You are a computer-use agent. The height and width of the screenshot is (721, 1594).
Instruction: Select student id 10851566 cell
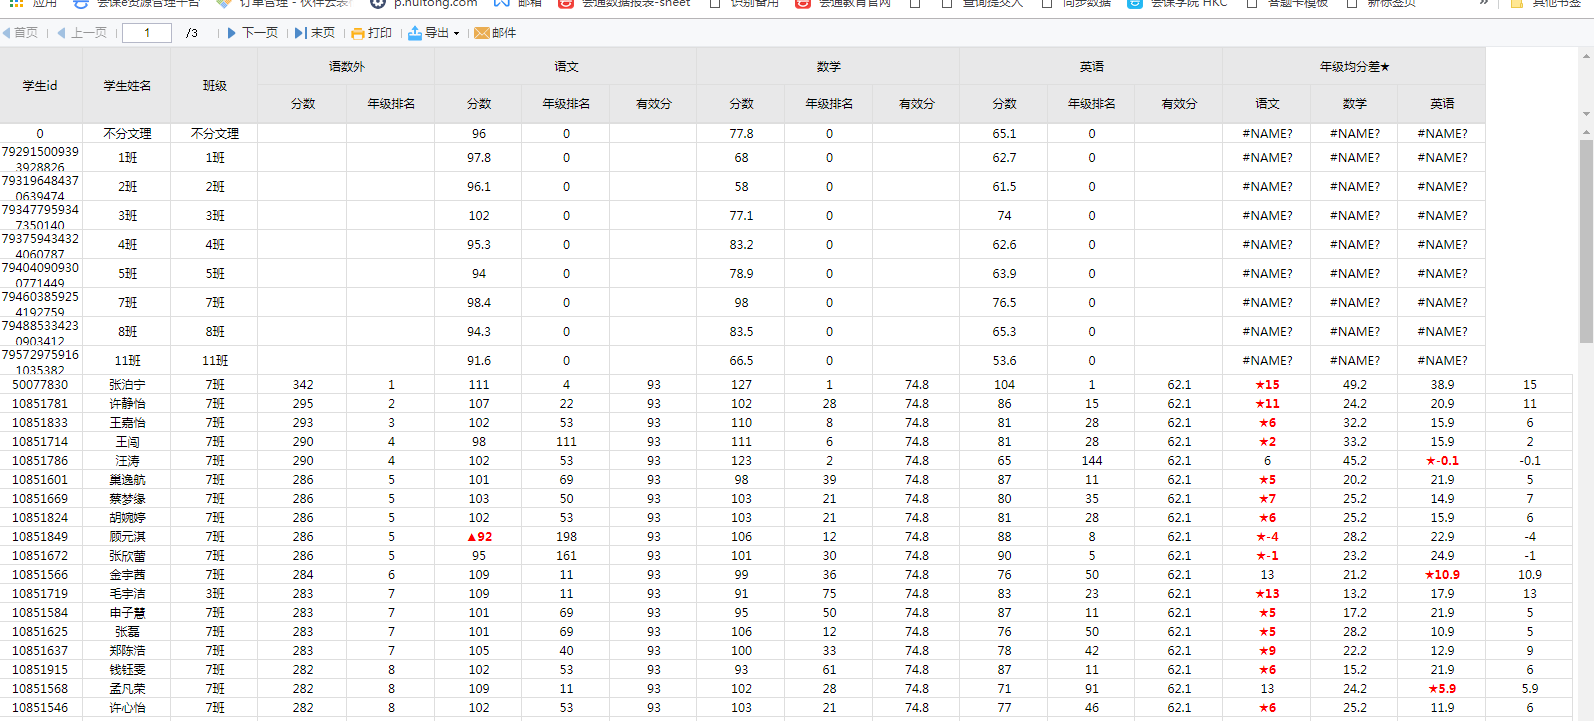click(40, 575)
